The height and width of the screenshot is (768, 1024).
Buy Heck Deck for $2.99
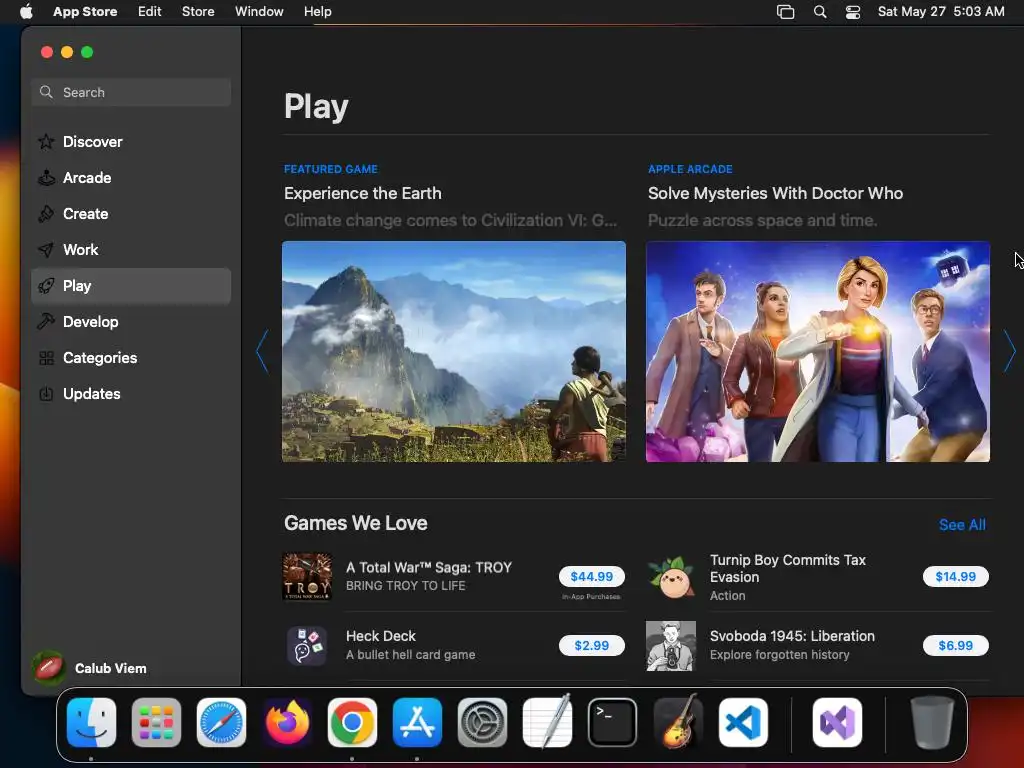[x=592, y=645]
